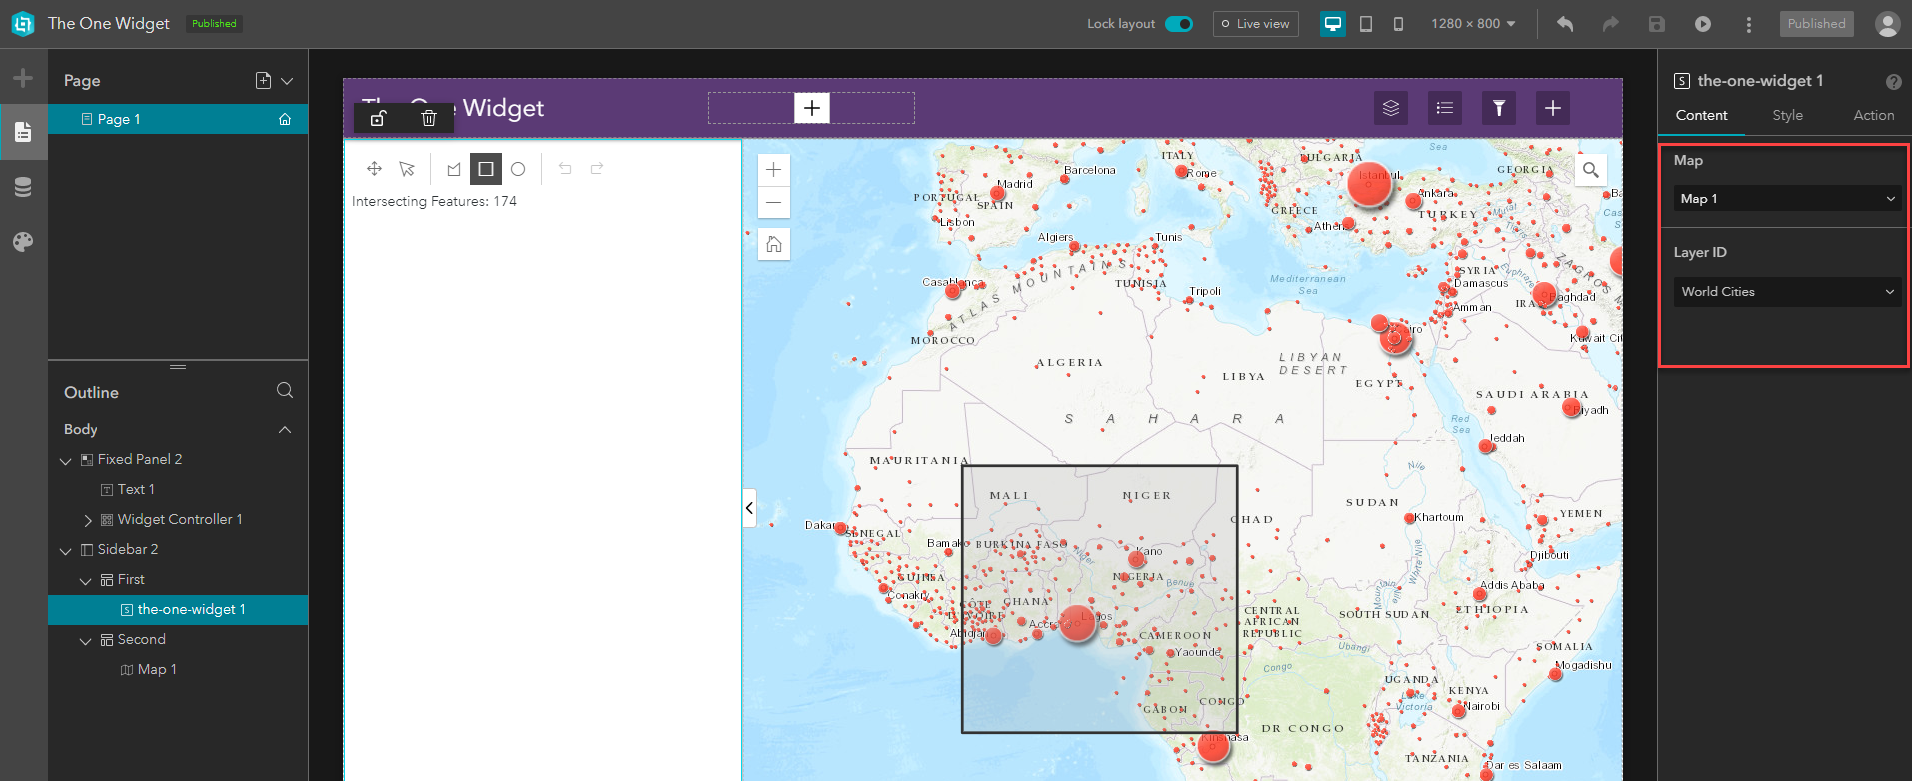Zoom in on the map
Image resolution: width=1912 pixels, height=781 pixels.
774,170
